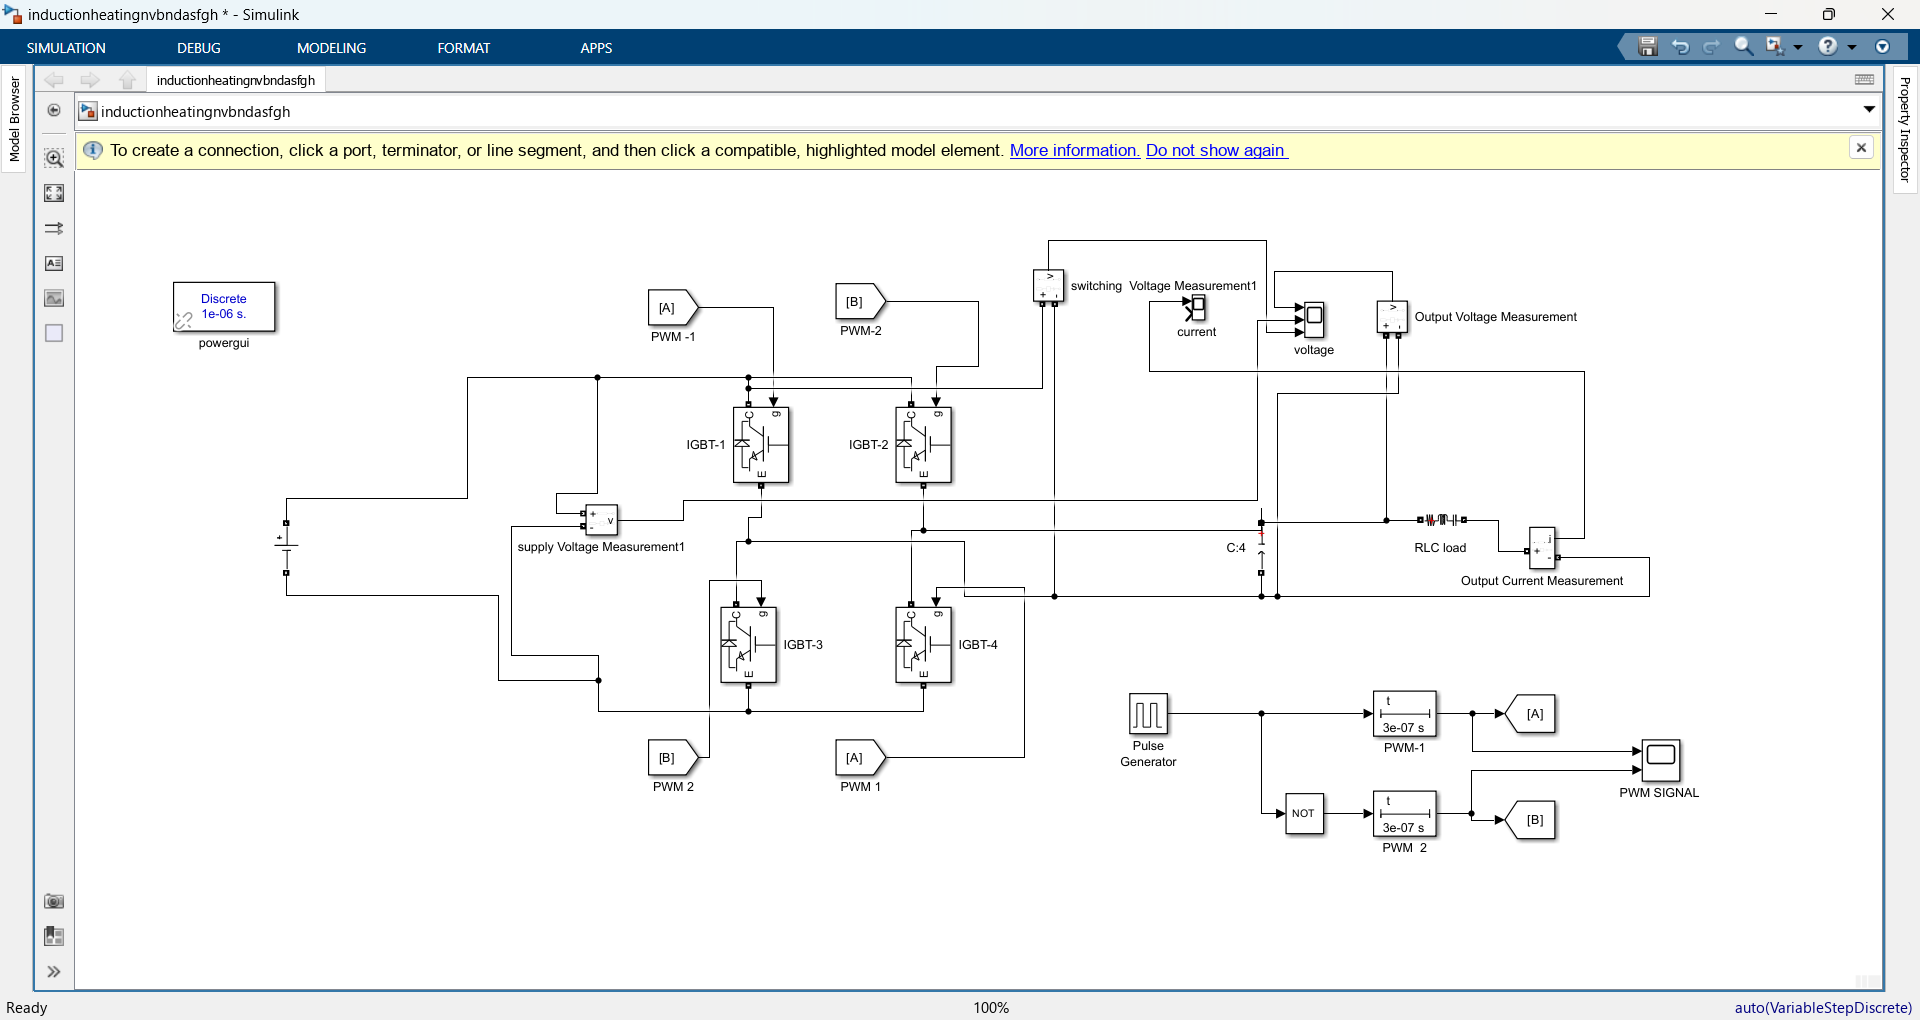The image size is (1920, 1020).
Task: Expand the palette double-chevron
Action: 54,971
